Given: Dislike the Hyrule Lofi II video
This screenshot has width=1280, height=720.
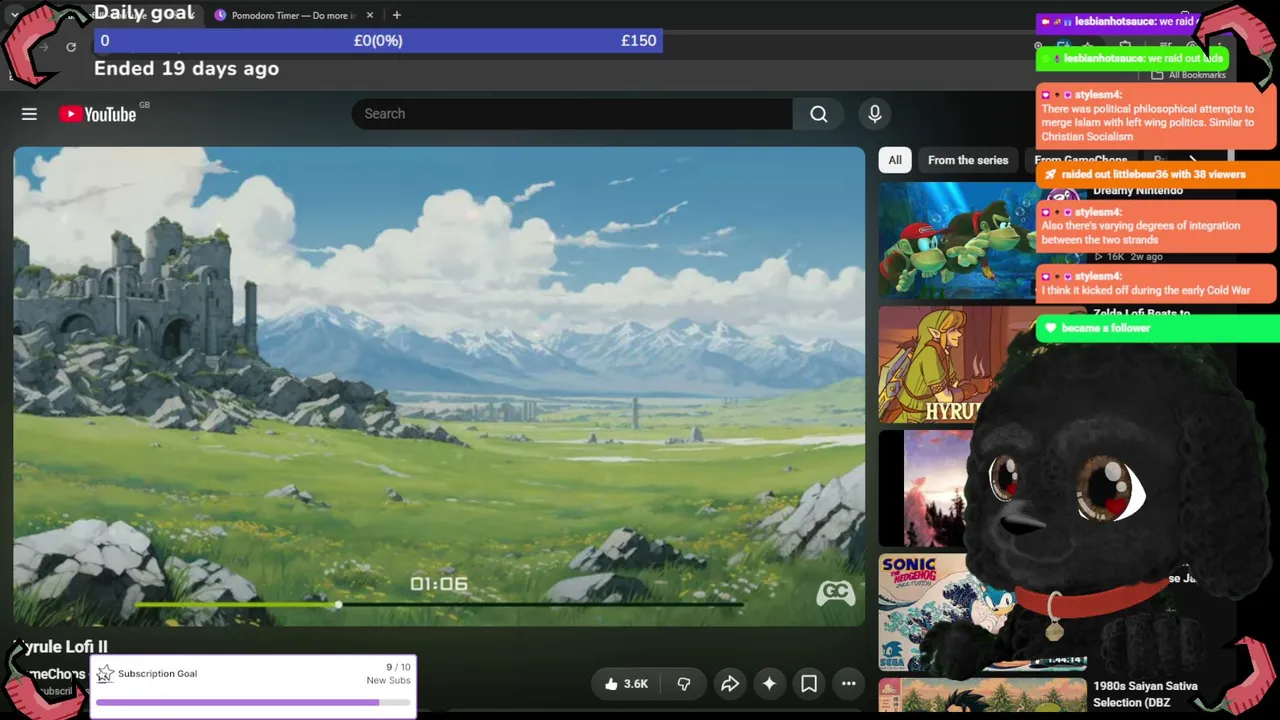Looking at the screenshot, I should click(x=684, y=684).
